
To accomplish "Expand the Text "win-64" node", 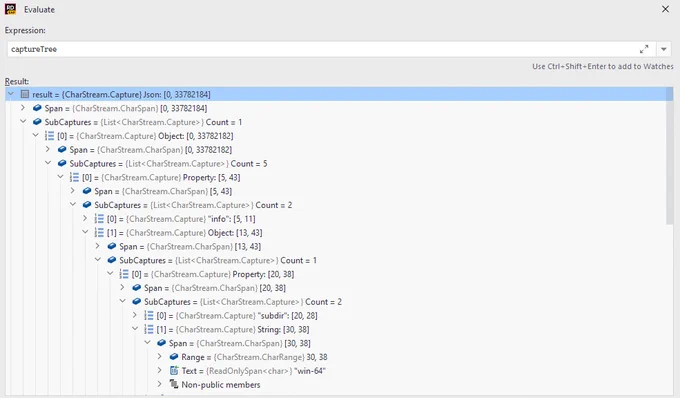I will [x=160, y=370].
